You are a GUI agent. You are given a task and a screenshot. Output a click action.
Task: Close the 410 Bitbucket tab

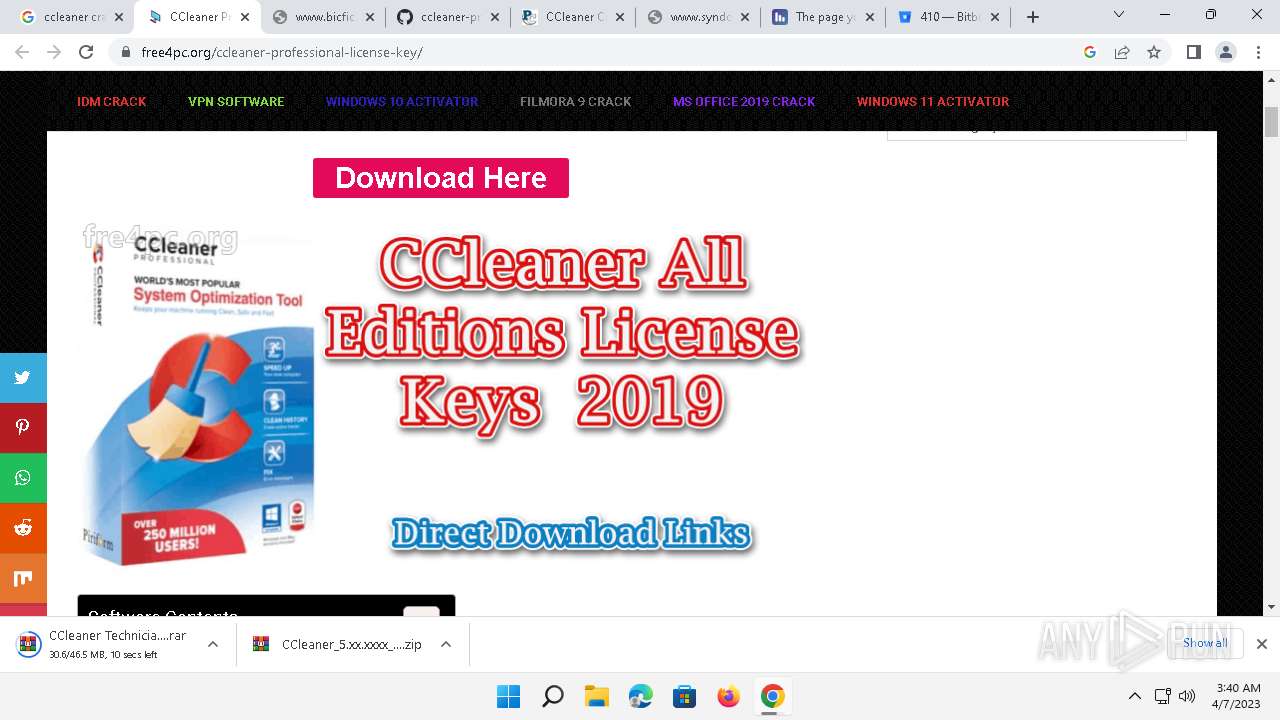pyautogui.click(x=995, y=17)
